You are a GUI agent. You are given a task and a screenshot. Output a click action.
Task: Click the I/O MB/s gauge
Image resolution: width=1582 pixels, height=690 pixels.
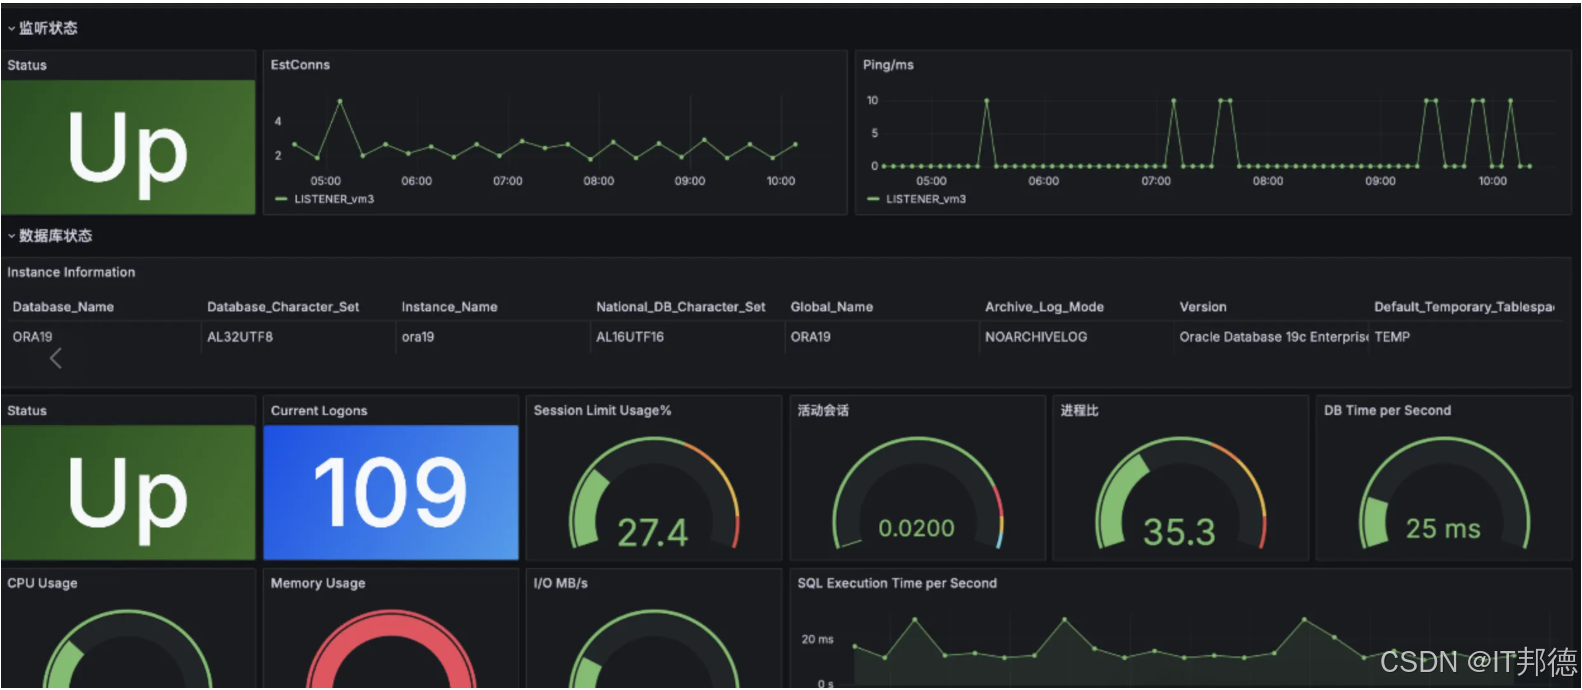click(x=653, y=650)
